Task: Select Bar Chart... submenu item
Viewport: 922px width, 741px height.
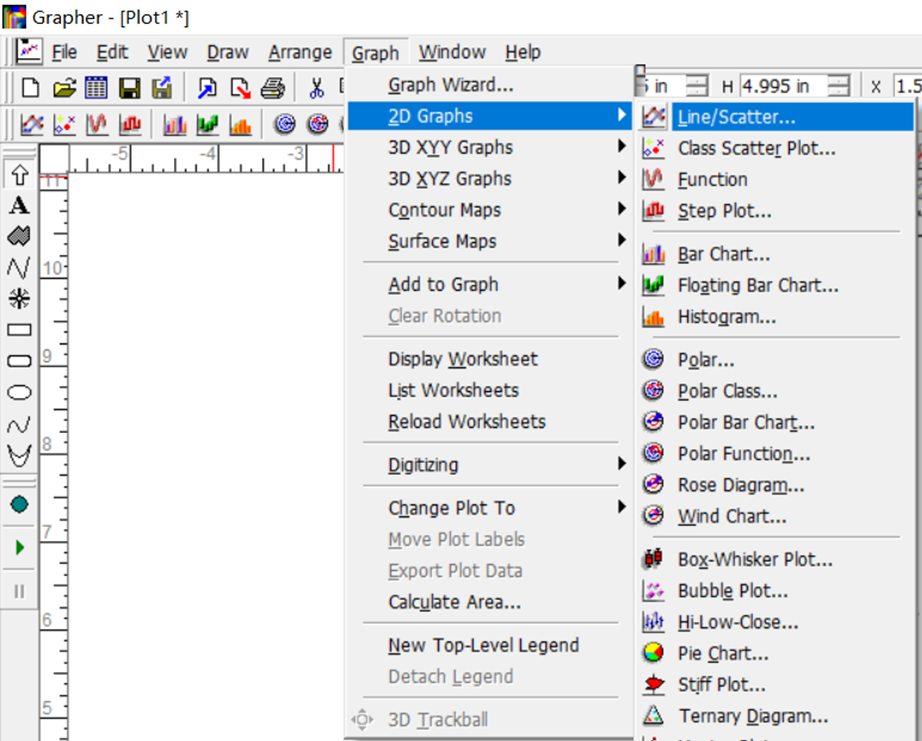Action: point(776,254)
